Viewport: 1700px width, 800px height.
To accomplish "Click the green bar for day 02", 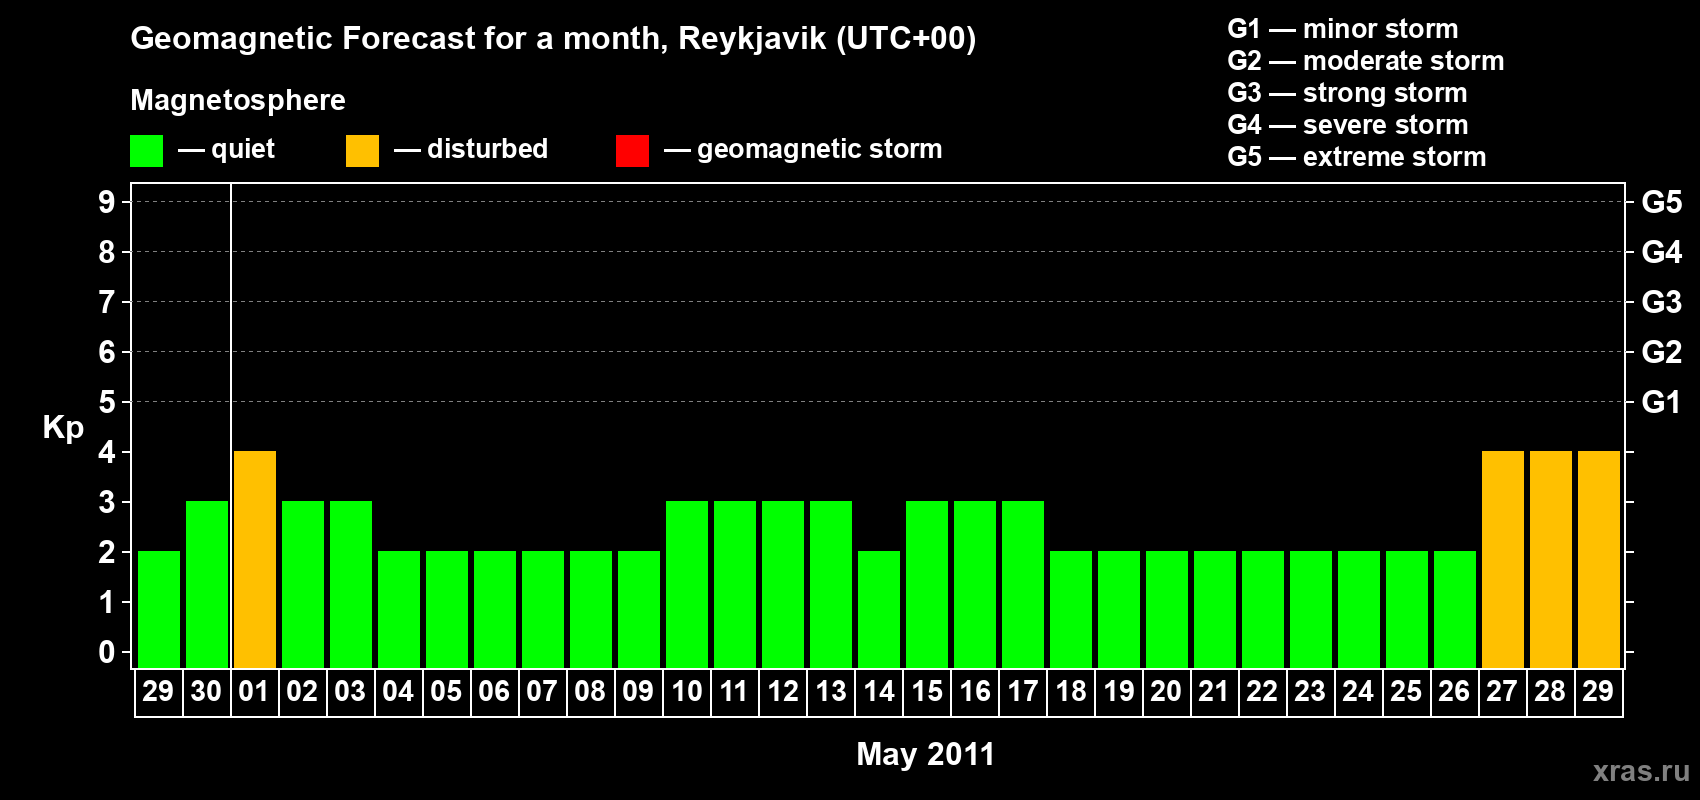I will pyautogui.click(x=303, y=585).
